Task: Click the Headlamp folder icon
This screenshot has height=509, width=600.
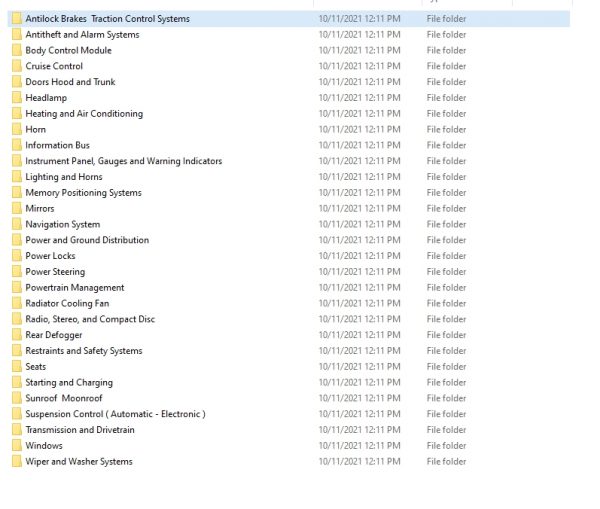Action: [16, 98]
